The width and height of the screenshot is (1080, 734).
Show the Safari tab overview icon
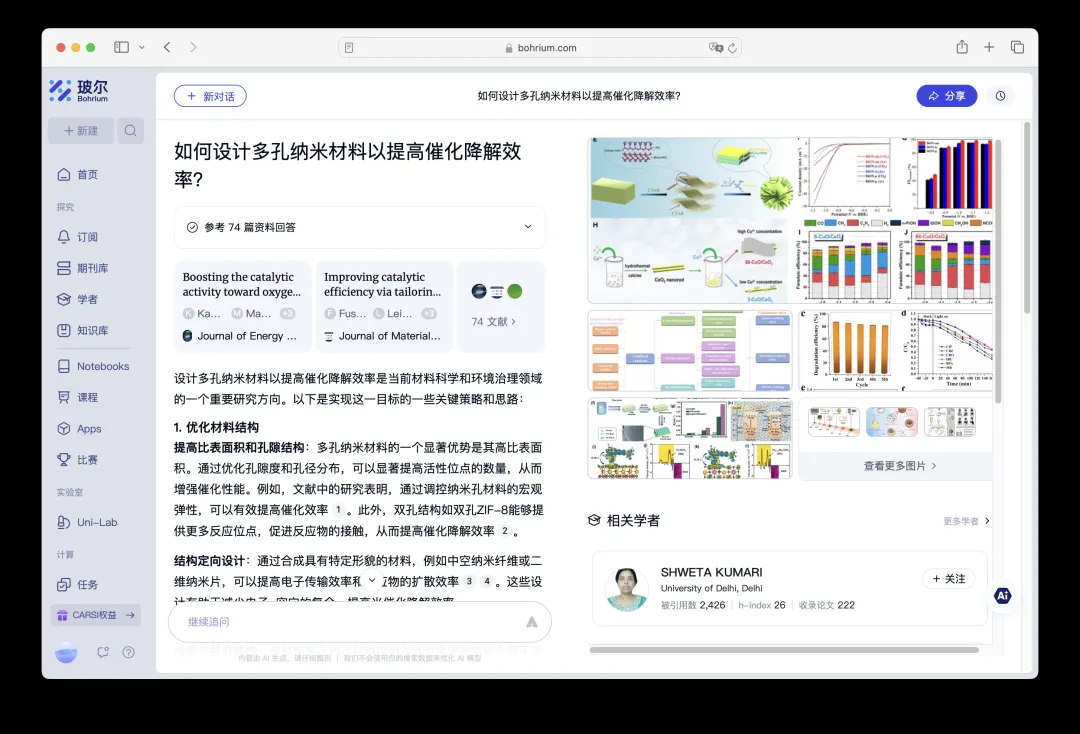point(1017,47)
